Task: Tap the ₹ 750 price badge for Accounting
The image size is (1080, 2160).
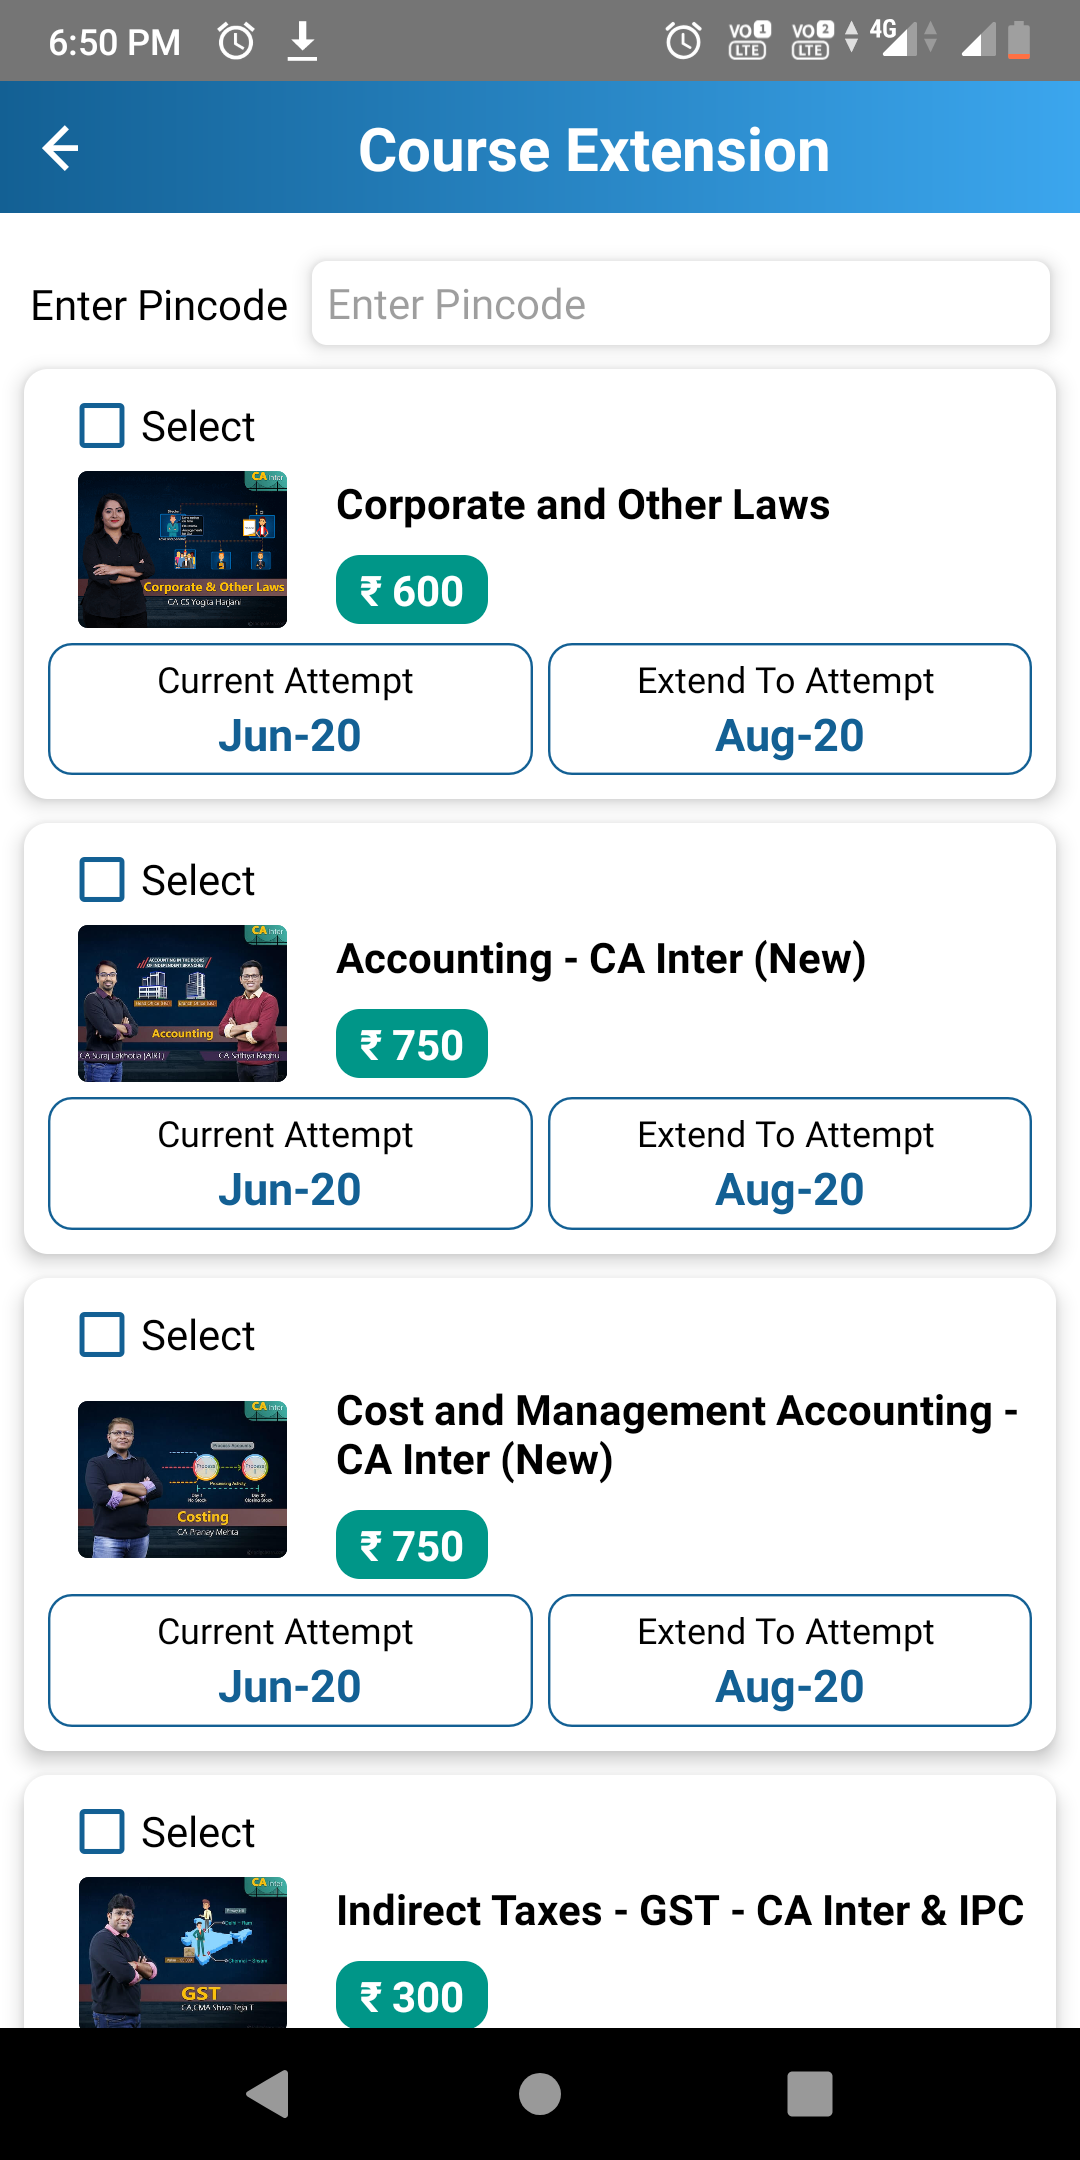Action: click(x=411, y=1044)
